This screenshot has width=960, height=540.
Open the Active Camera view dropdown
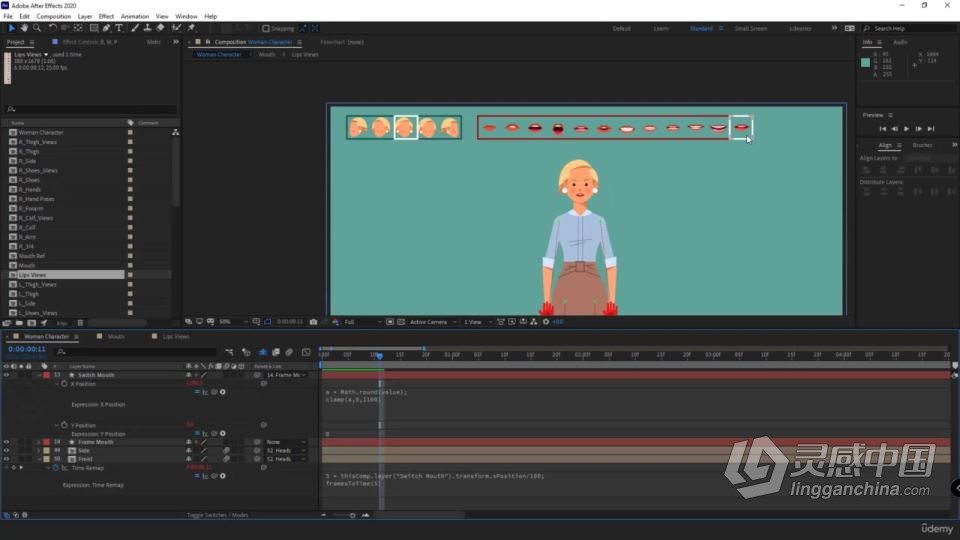coord(433,322)
